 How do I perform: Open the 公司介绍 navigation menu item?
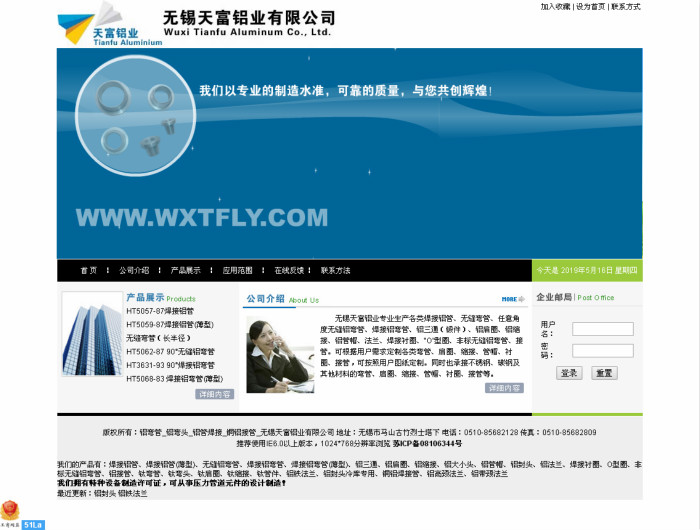[x=134, y=270]
